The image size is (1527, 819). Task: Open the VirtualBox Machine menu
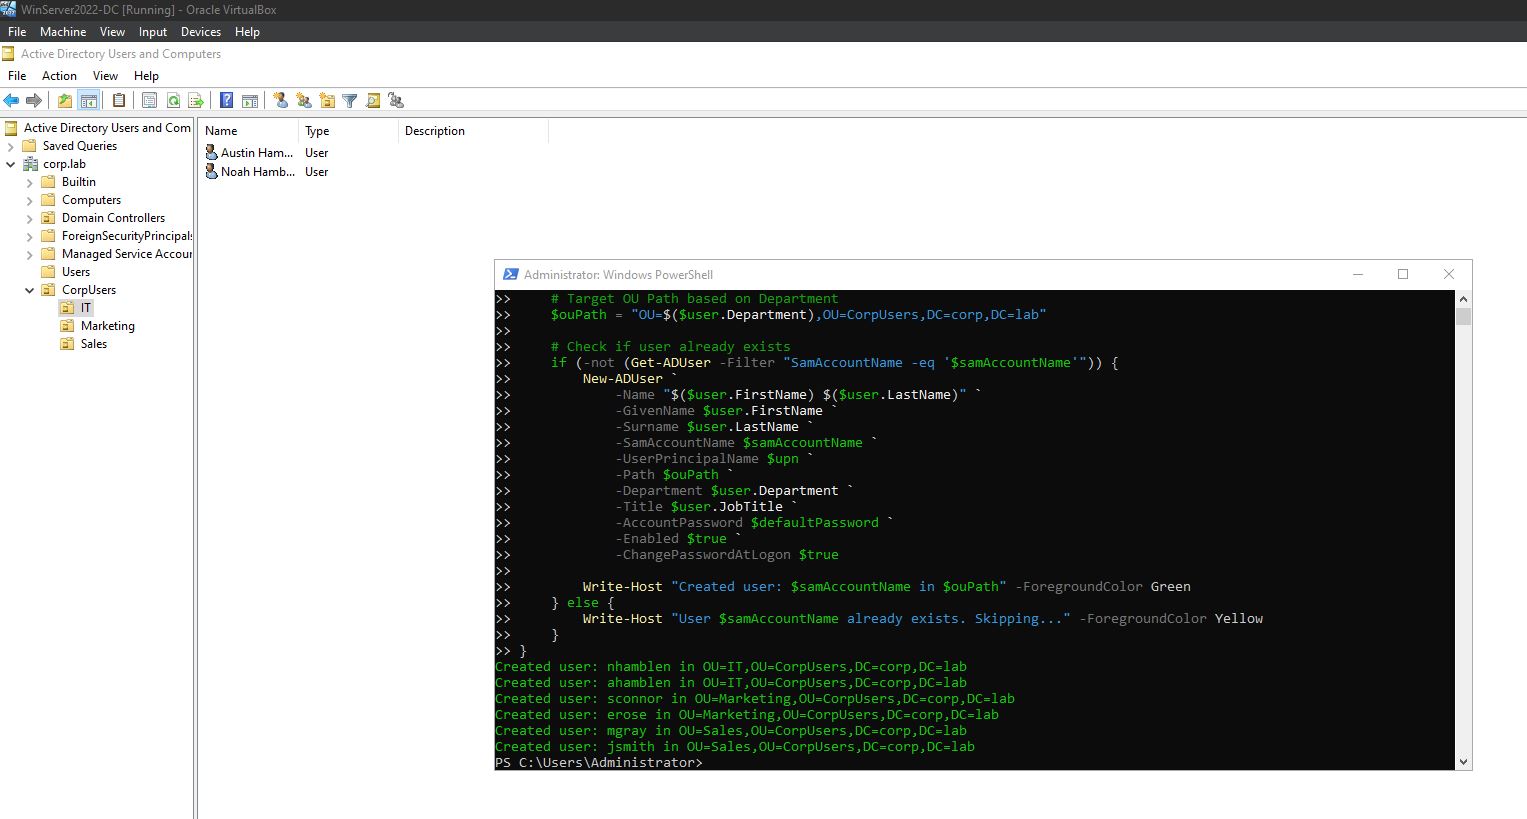coord(63,32)
